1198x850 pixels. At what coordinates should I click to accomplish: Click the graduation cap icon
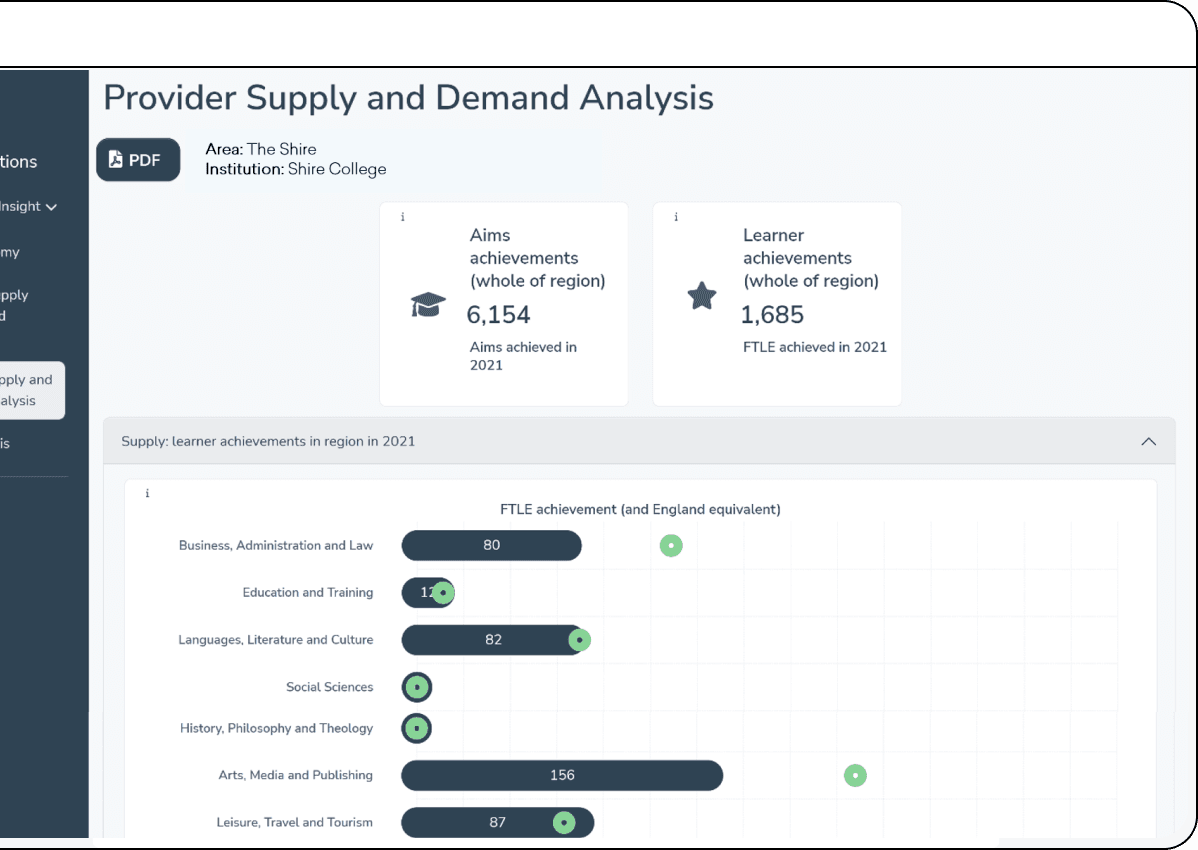[x=428, y=305]
